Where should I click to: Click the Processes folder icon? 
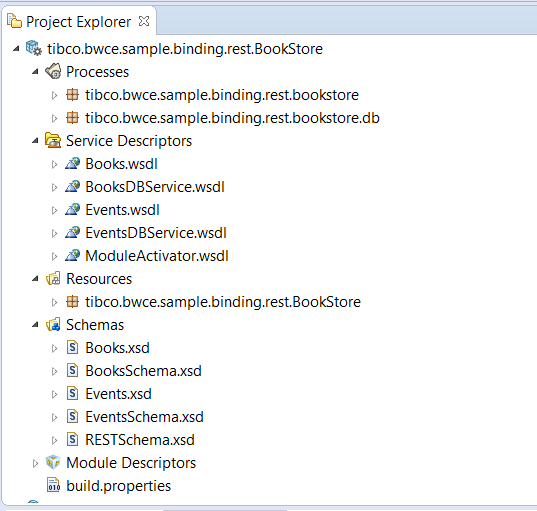point(53,72)
